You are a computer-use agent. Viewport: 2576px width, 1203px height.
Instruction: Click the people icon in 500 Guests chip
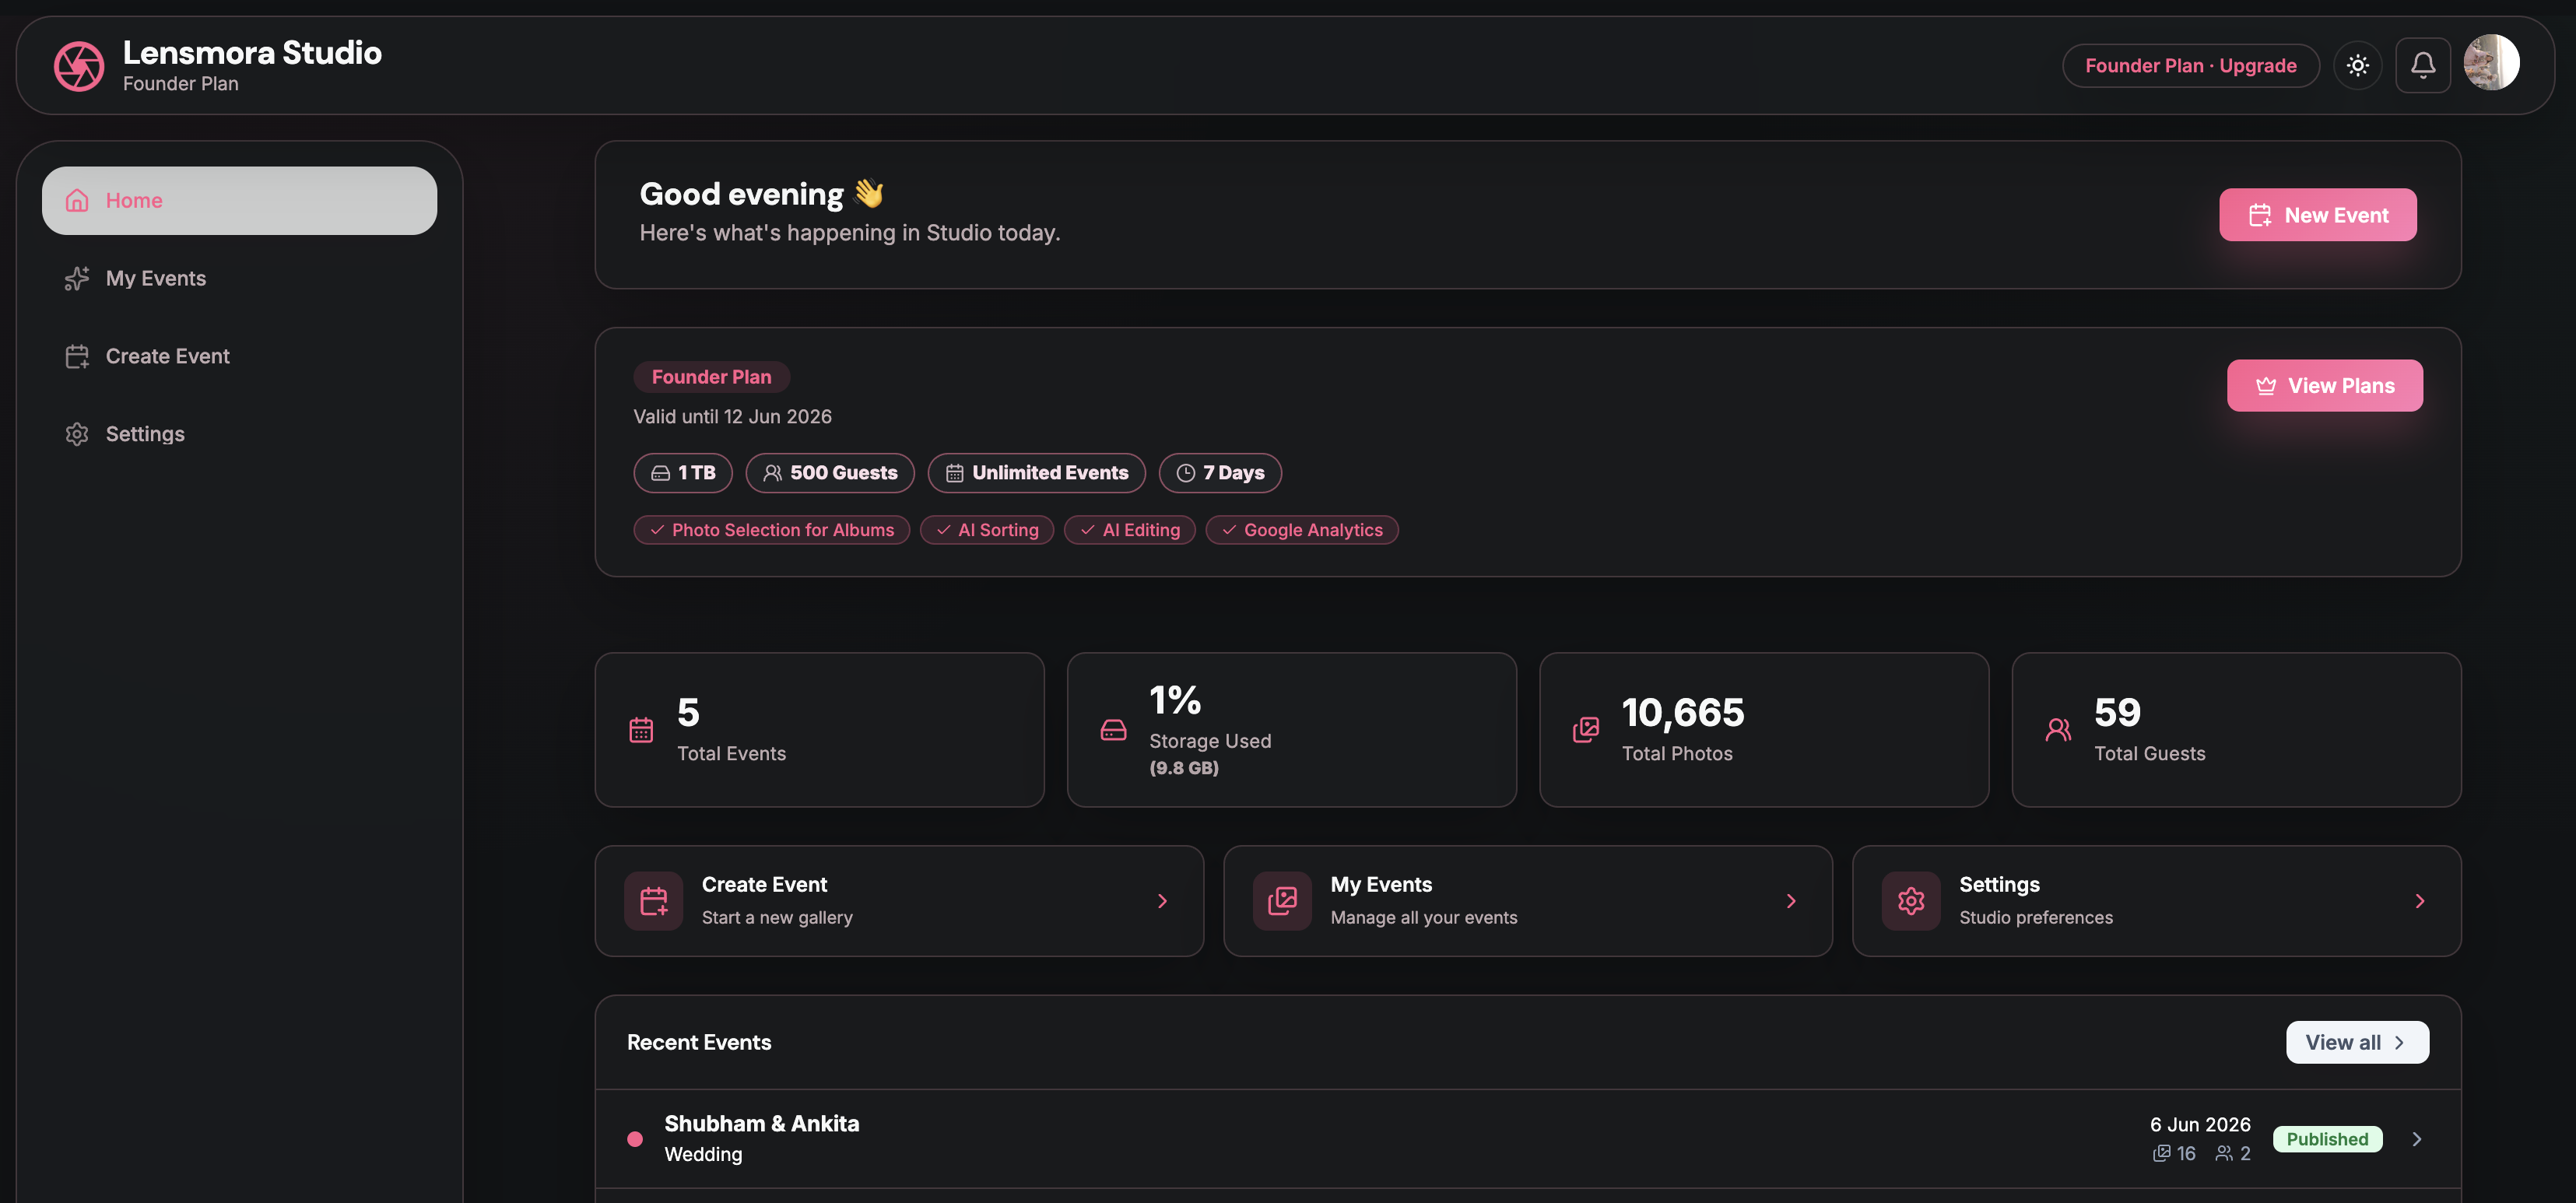[772, 473]
